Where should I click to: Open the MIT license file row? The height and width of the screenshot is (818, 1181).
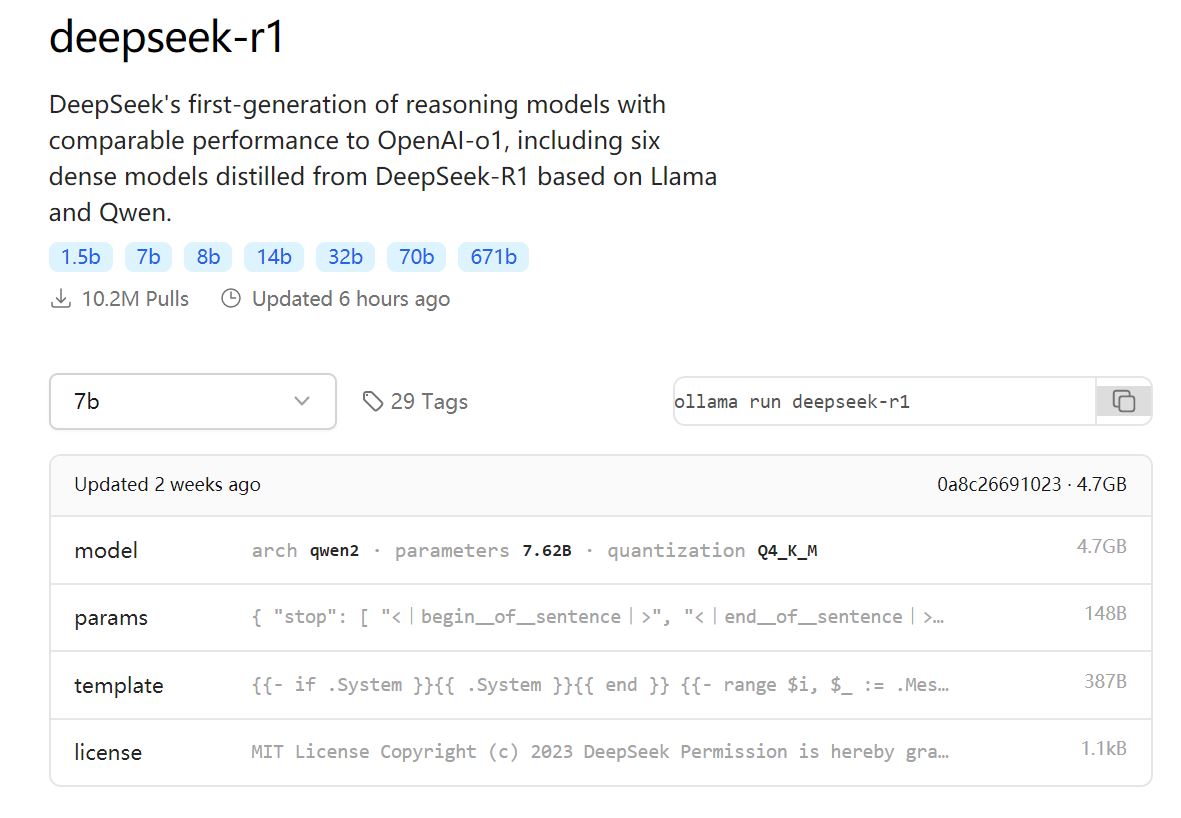coord(600,752)
